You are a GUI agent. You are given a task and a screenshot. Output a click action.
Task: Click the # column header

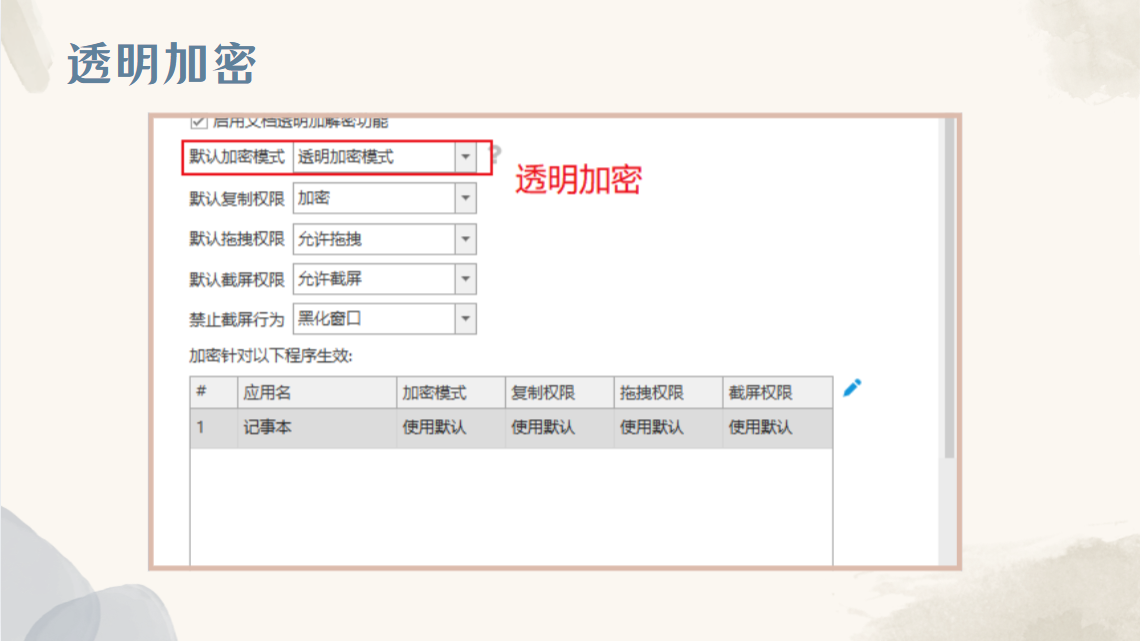pos(214,392)
